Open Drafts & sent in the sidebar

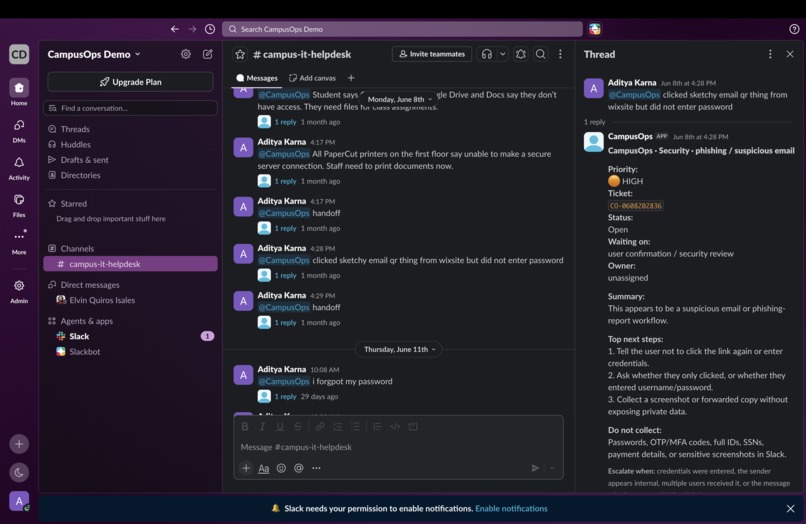point(131,160)
